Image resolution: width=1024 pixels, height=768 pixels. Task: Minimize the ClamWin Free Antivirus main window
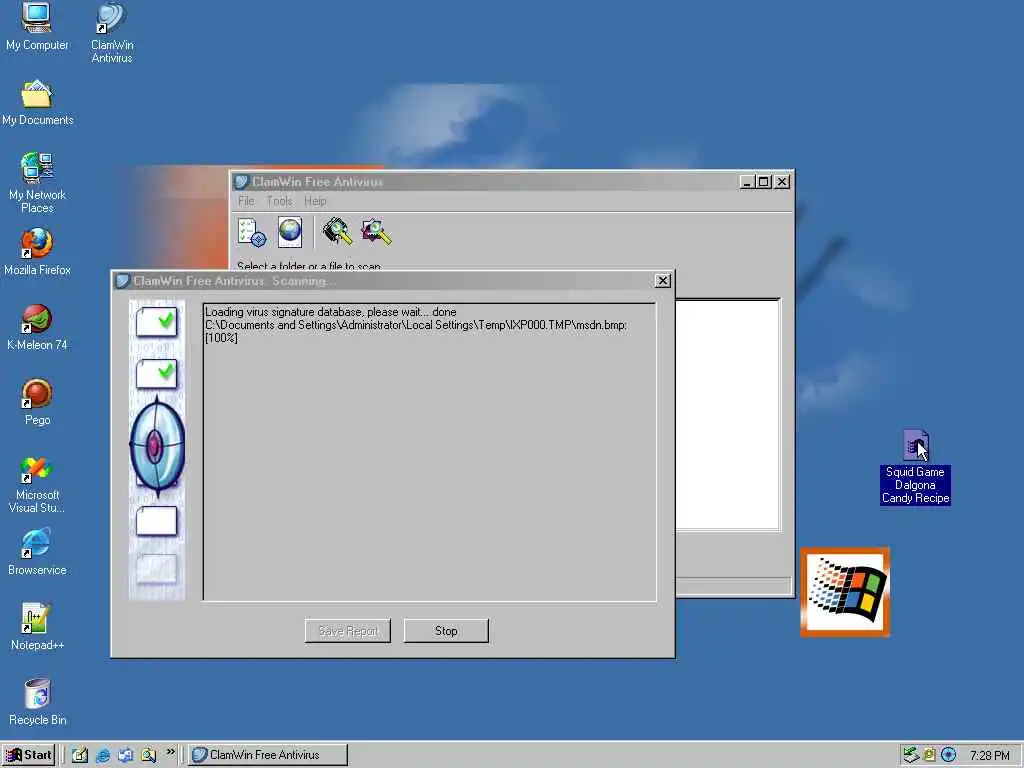pyautogui.click(x=747, y=182)
